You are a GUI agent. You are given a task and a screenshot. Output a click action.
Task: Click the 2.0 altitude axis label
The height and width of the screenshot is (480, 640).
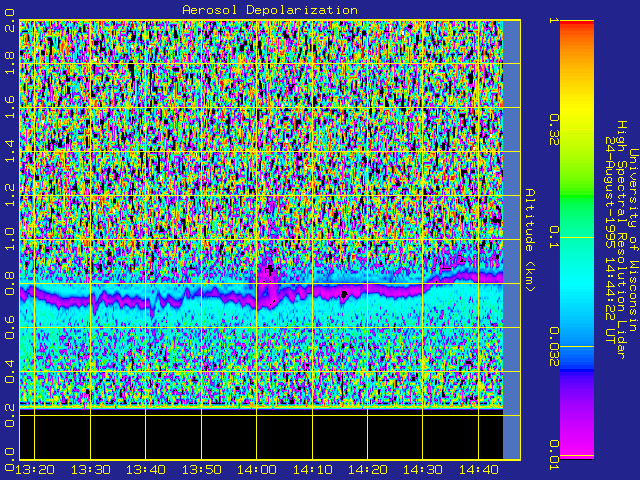(10, 20)
